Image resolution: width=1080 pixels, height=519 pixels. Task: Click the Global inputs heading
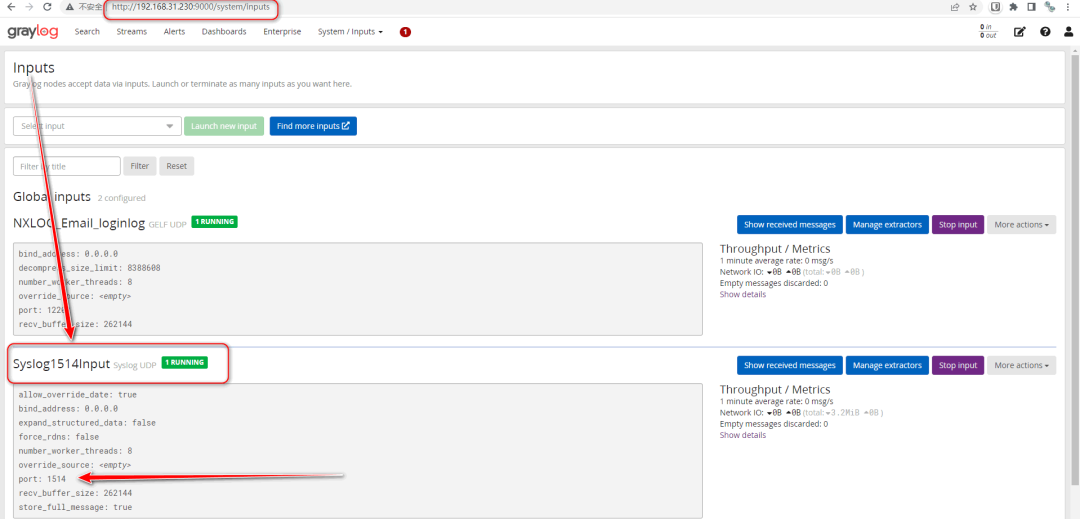pos(52,196)
